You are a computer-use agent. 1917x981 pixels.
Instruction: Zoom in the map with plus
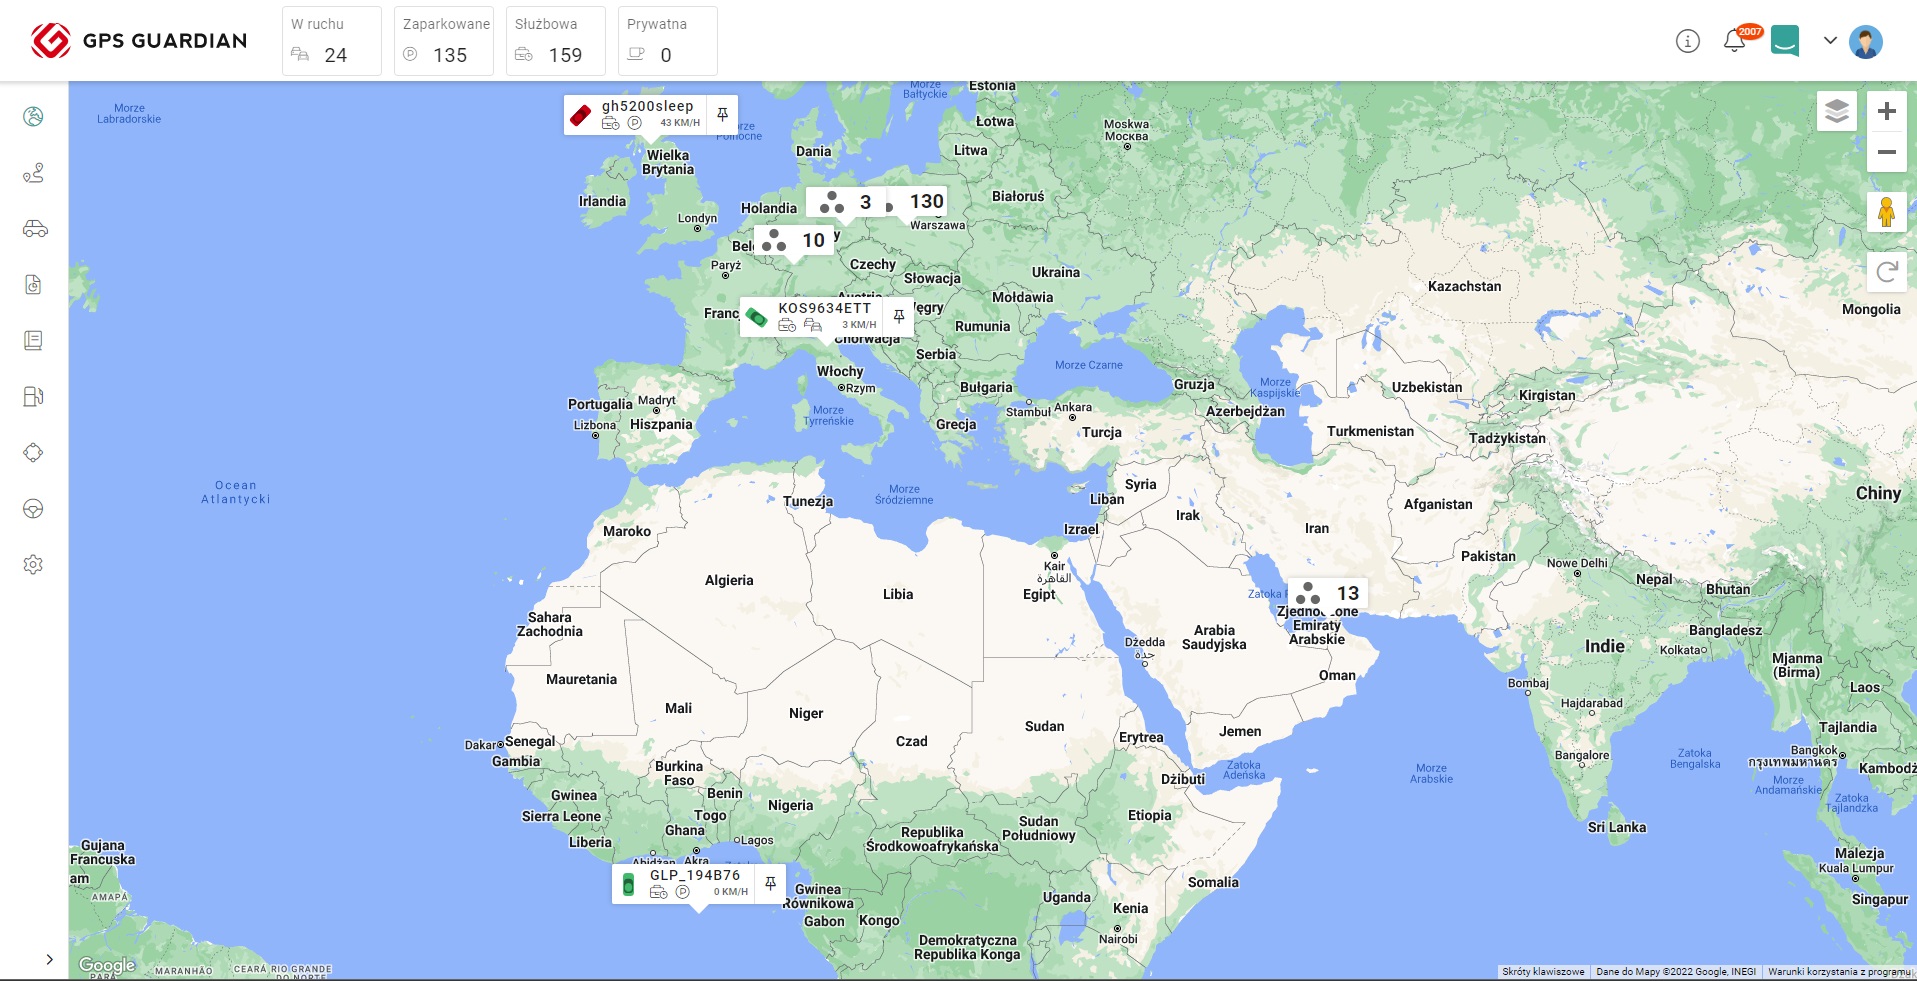[1887, 111]
